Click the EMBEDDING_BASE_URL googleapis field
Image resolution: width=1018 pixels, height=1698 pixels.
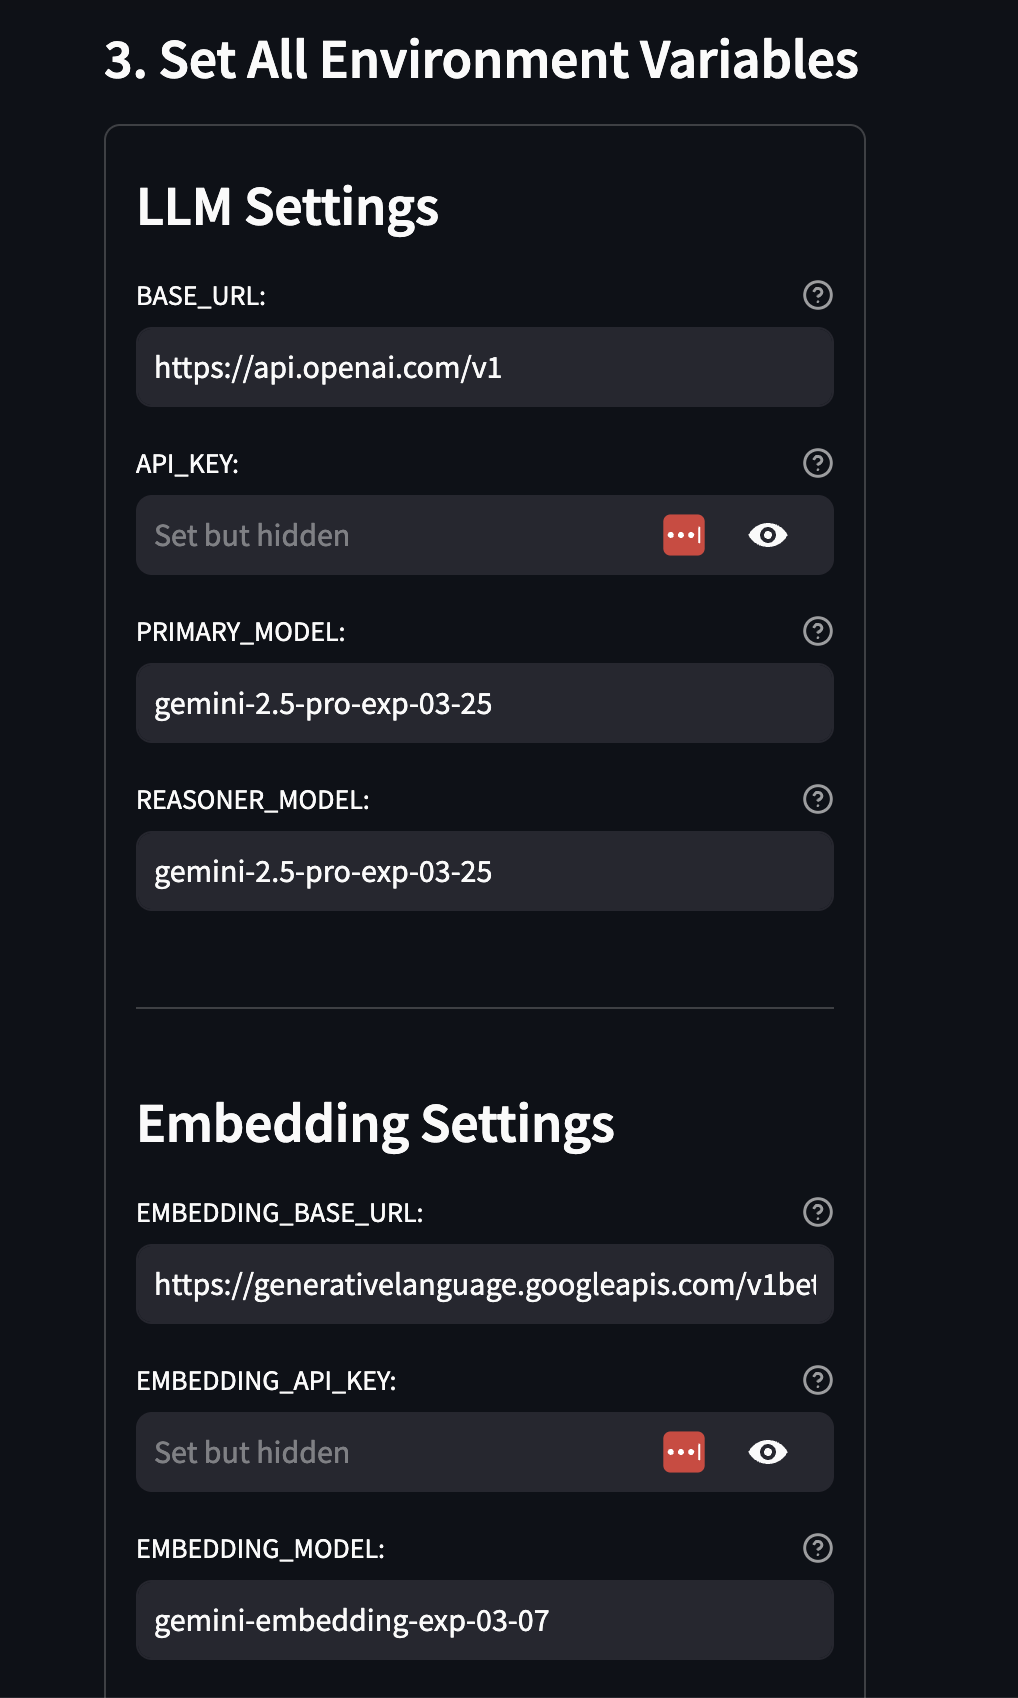pos(485,1284)
